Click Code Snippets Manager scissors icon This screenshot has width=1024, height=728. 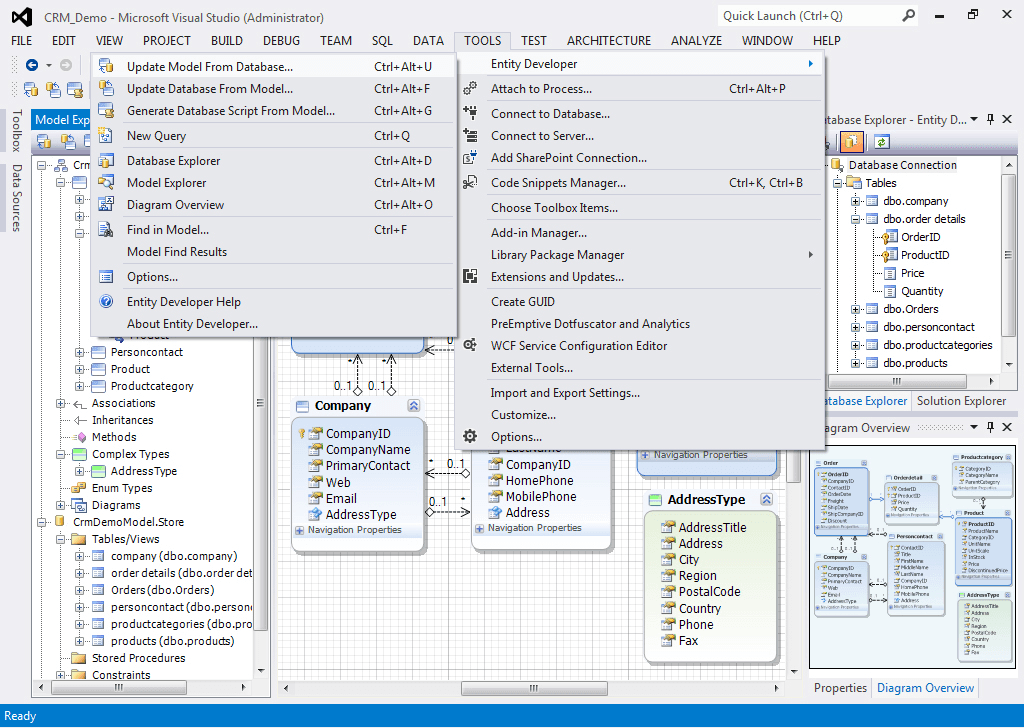pyautogui.click(x=470, y=182)
